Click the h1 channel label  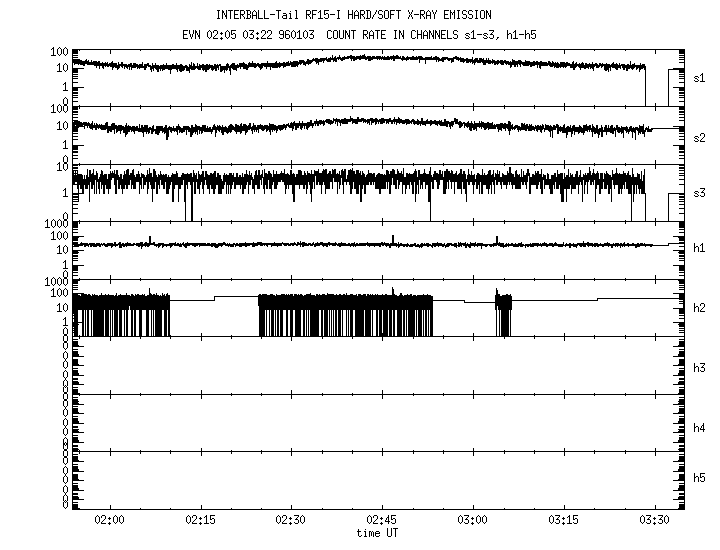pos(701,249)
